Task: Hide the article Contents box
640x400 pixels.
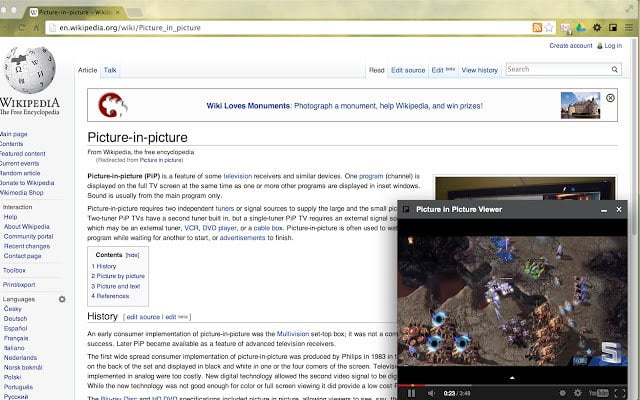Action: 132,255
